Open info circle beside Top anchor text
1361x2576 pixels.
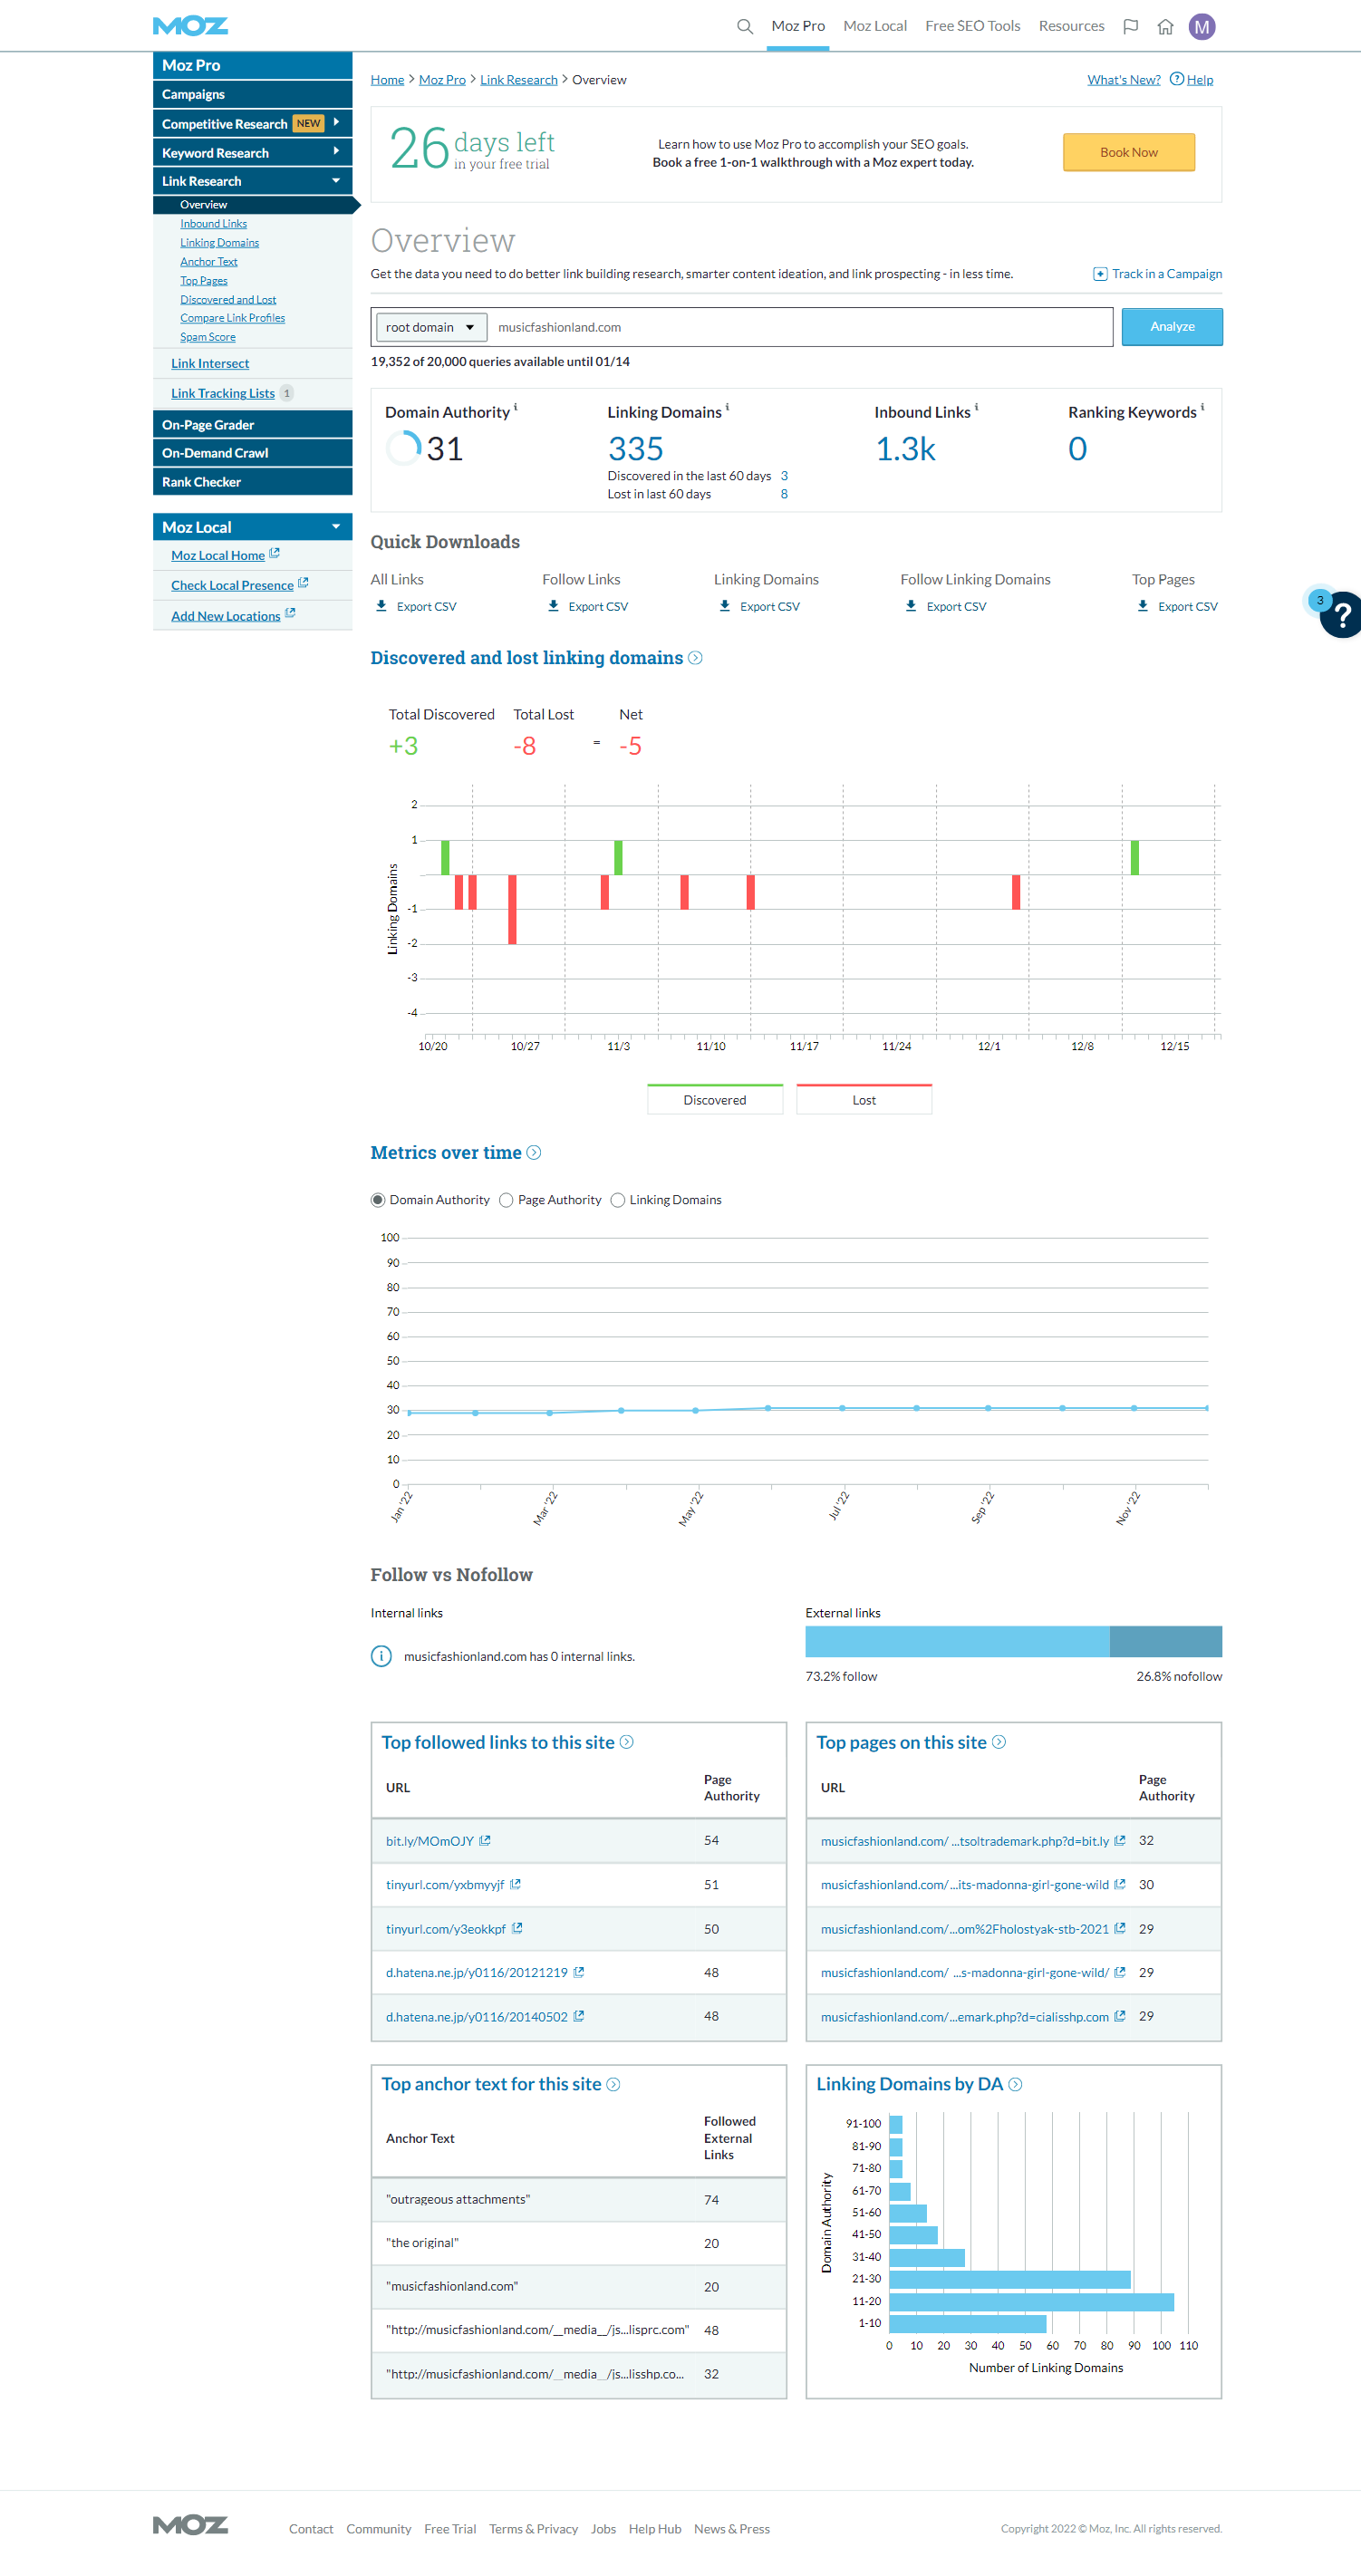[613, 2084]
